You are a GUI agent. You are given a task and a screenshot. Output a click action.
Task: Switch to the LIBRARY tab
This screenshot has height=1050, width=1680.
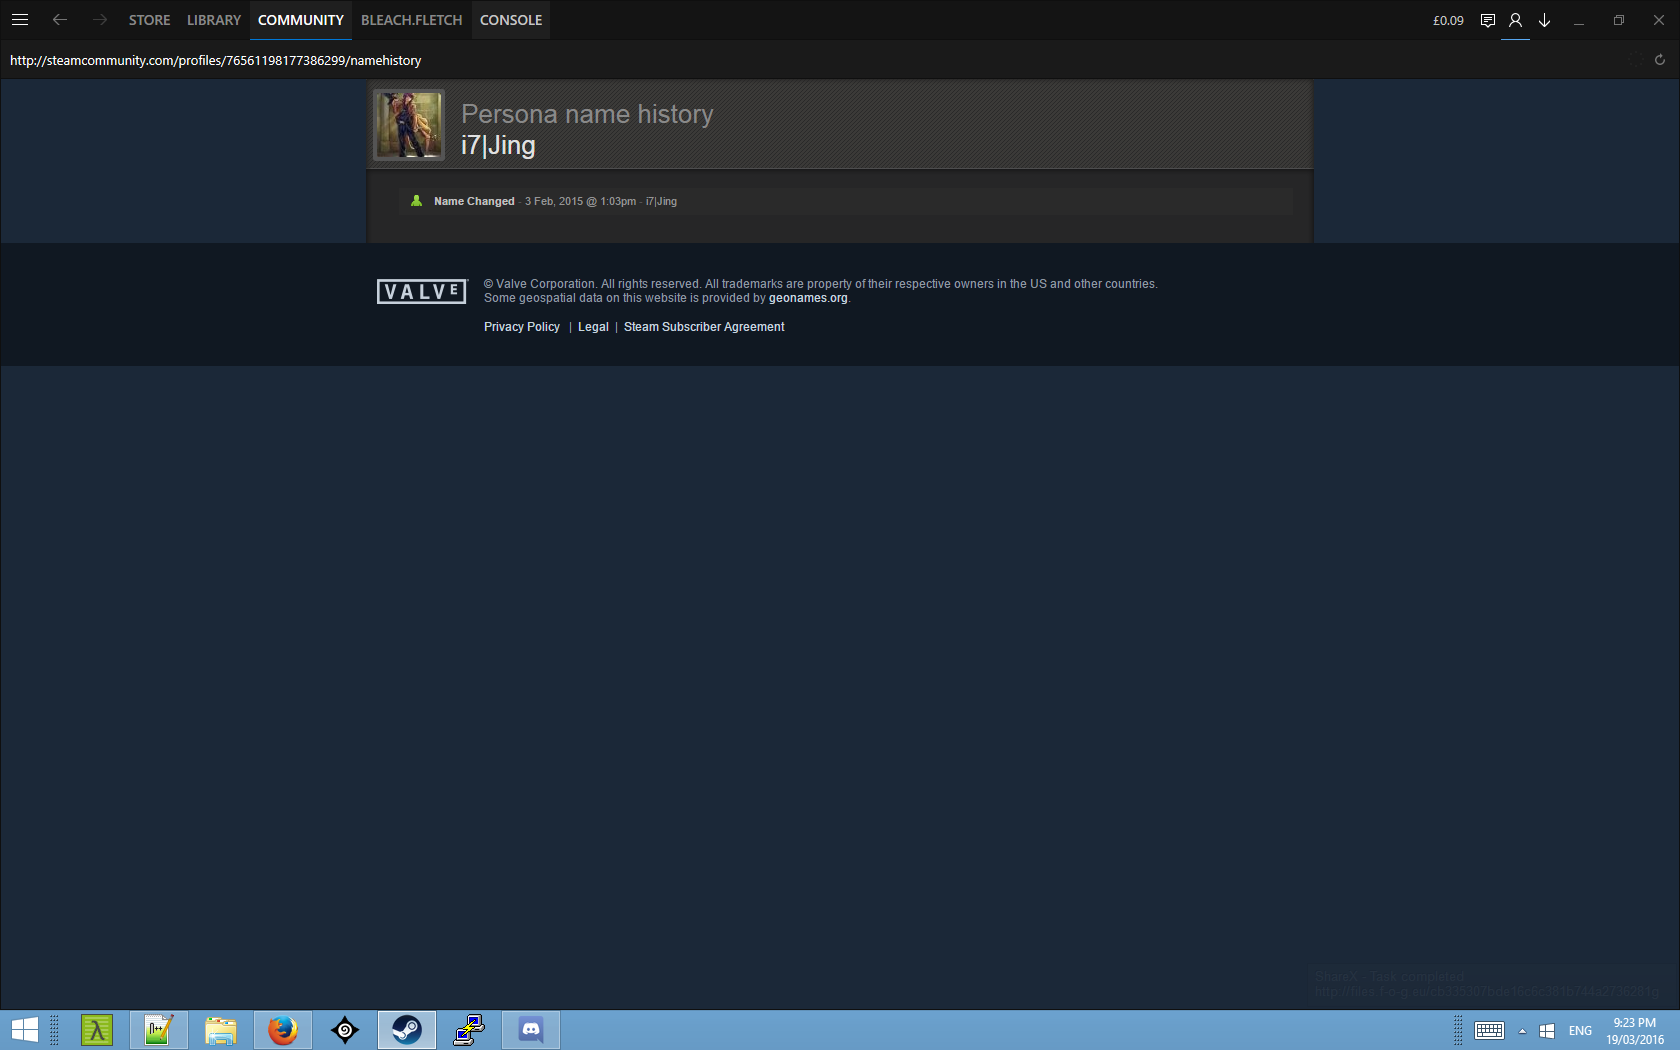214,20
